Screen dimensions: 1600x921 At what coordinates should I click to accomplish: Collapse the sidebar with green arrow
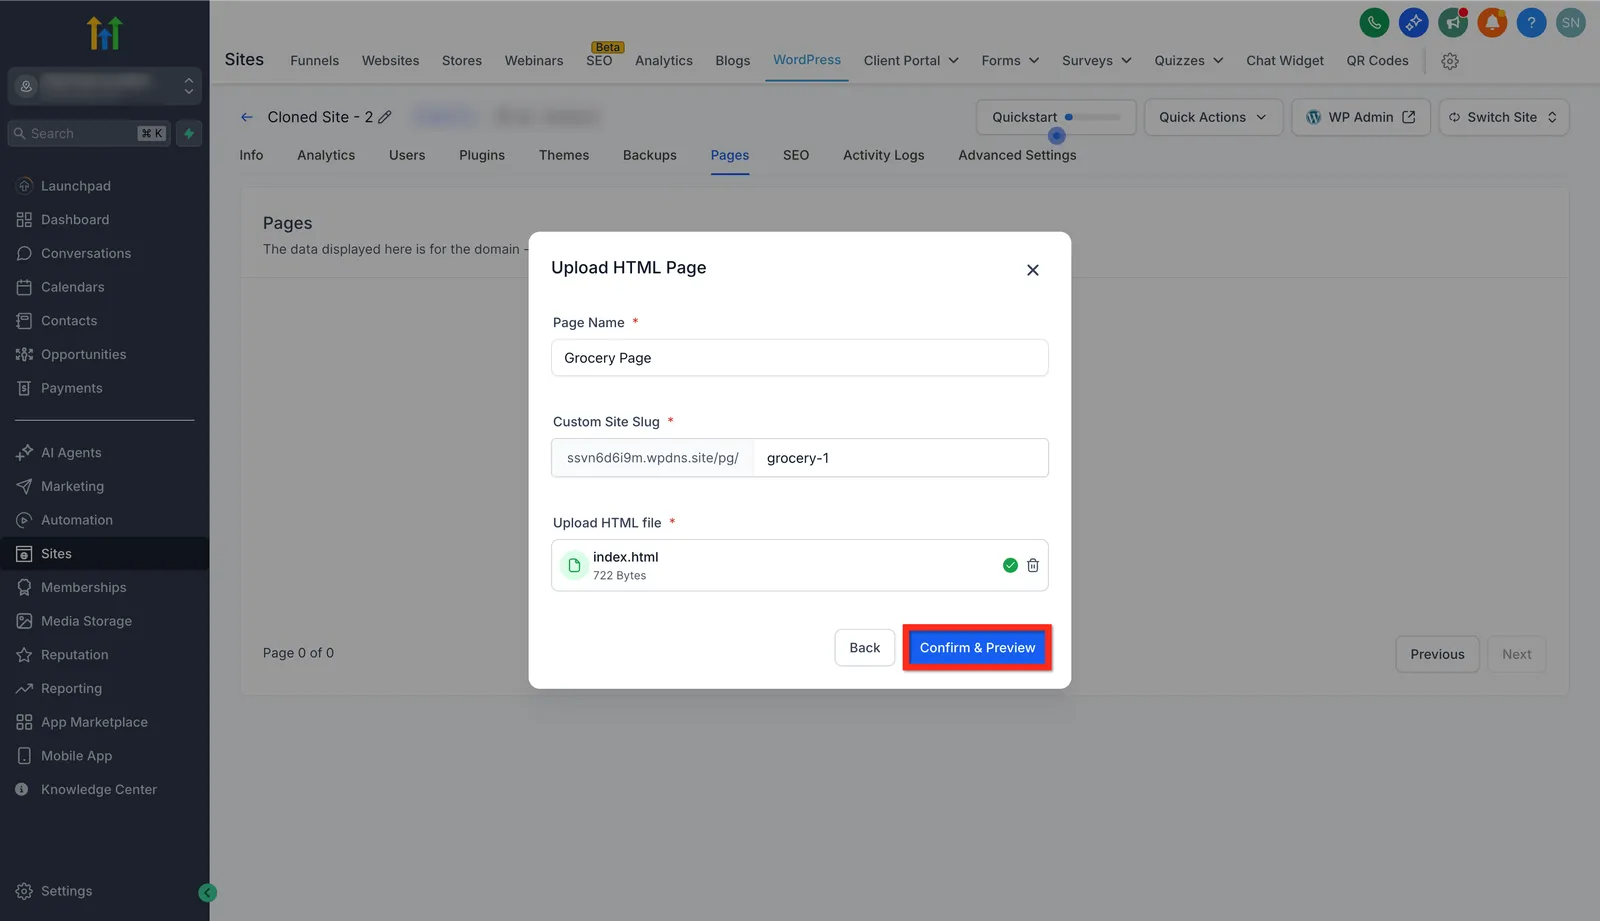(208, 893)
